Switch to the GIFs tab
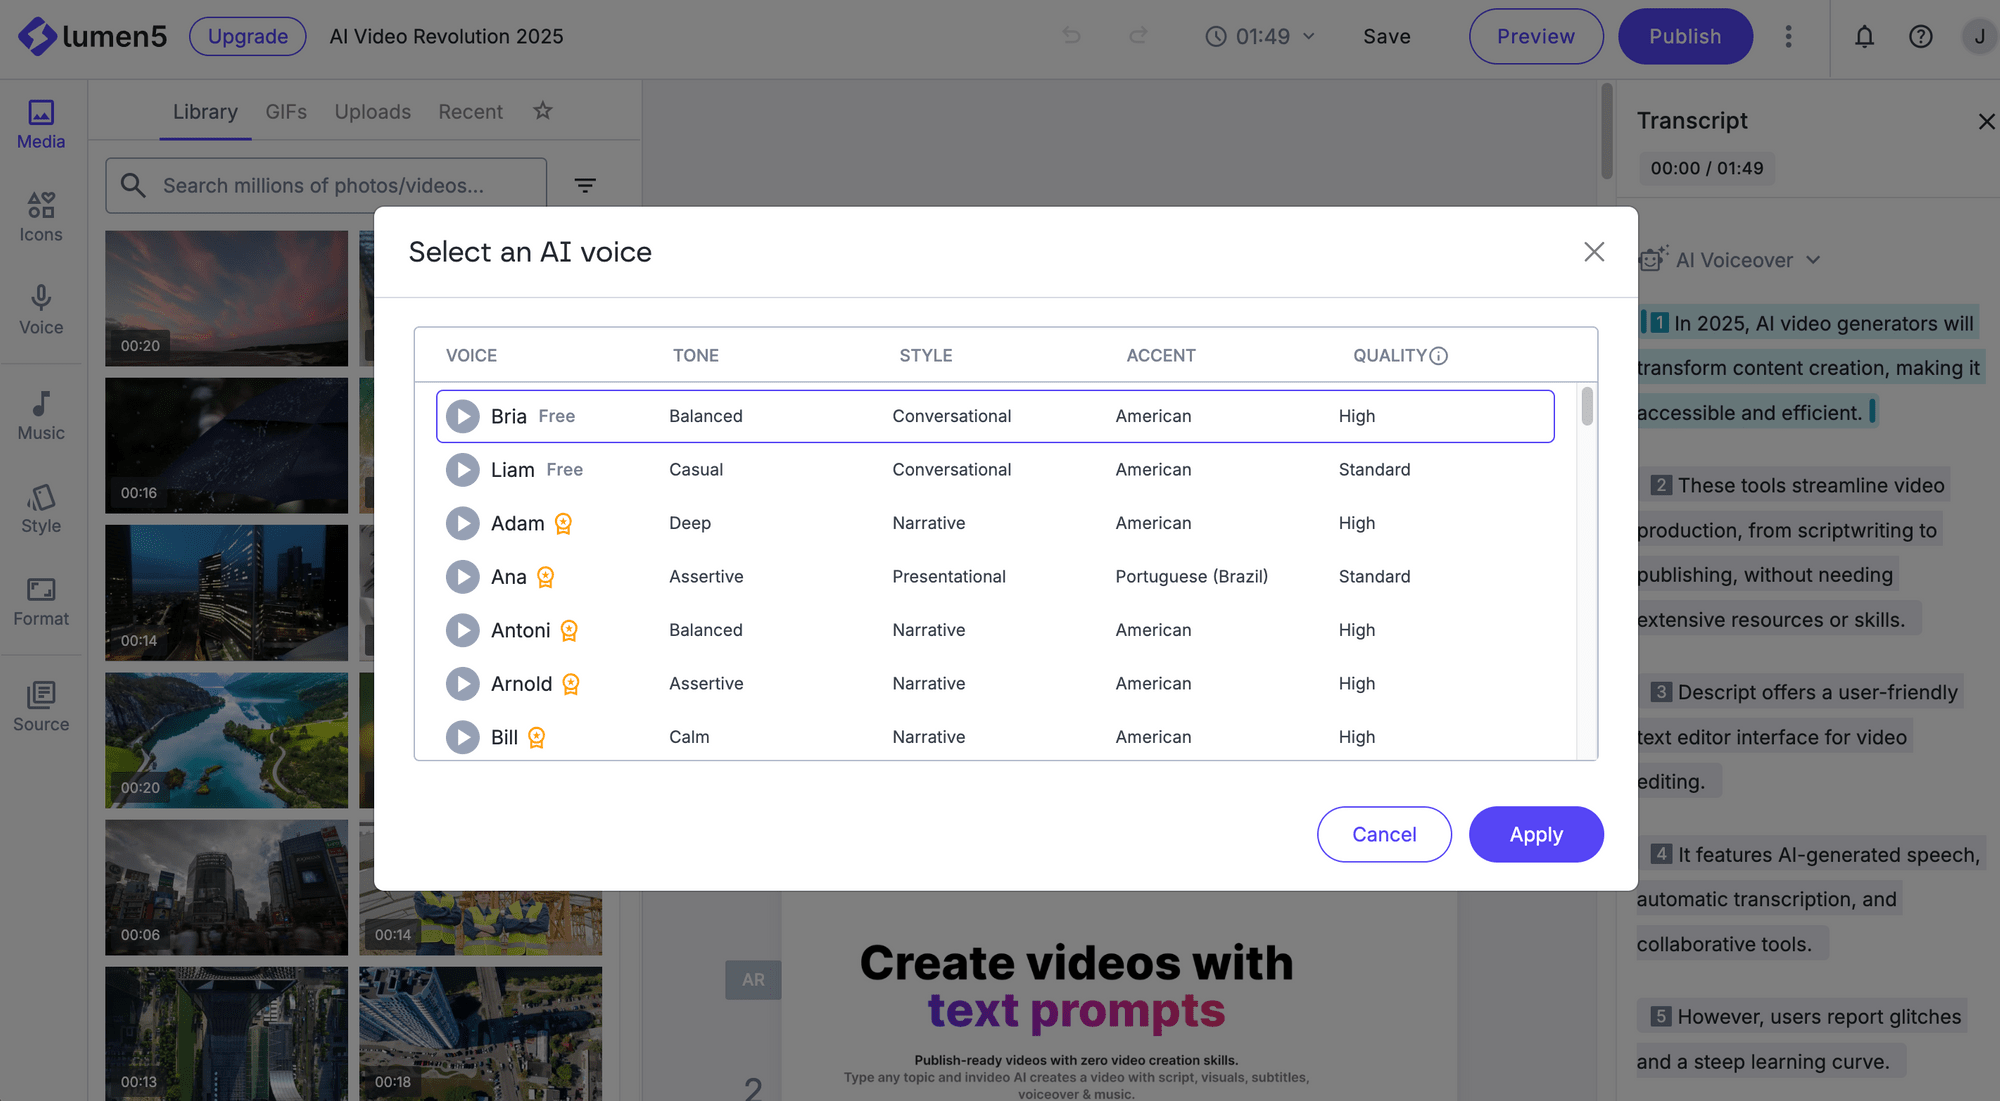The width and height of the screenshot is (2000, 1101). pyautogui.click(x=286, y=111)
